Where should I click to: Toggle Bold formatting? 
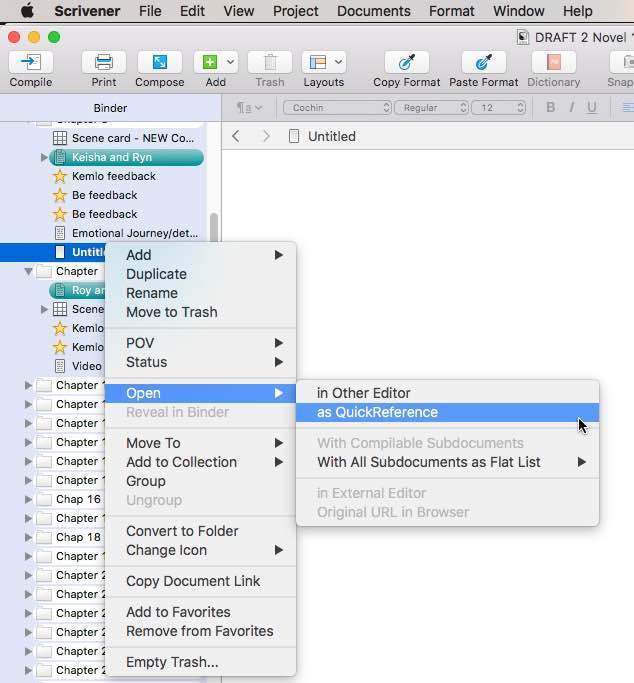550,108
